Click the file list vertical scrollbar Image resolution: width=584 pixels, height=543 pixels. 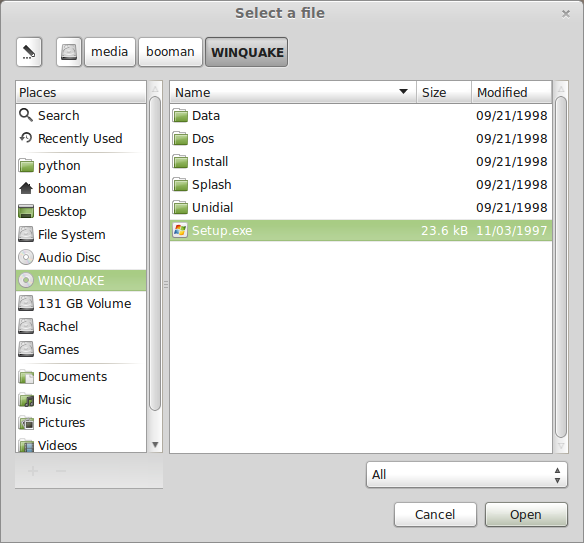click(x=561, y=267)
